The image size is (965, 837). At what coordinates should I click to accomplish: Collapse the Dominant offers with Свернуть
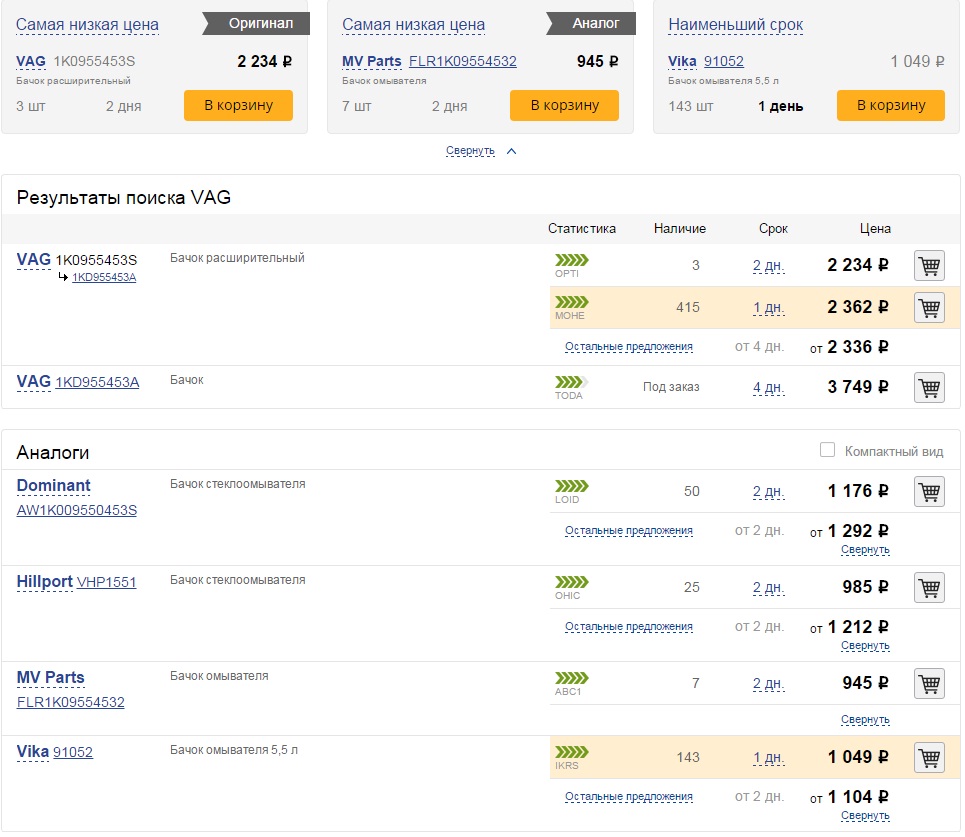865,550
